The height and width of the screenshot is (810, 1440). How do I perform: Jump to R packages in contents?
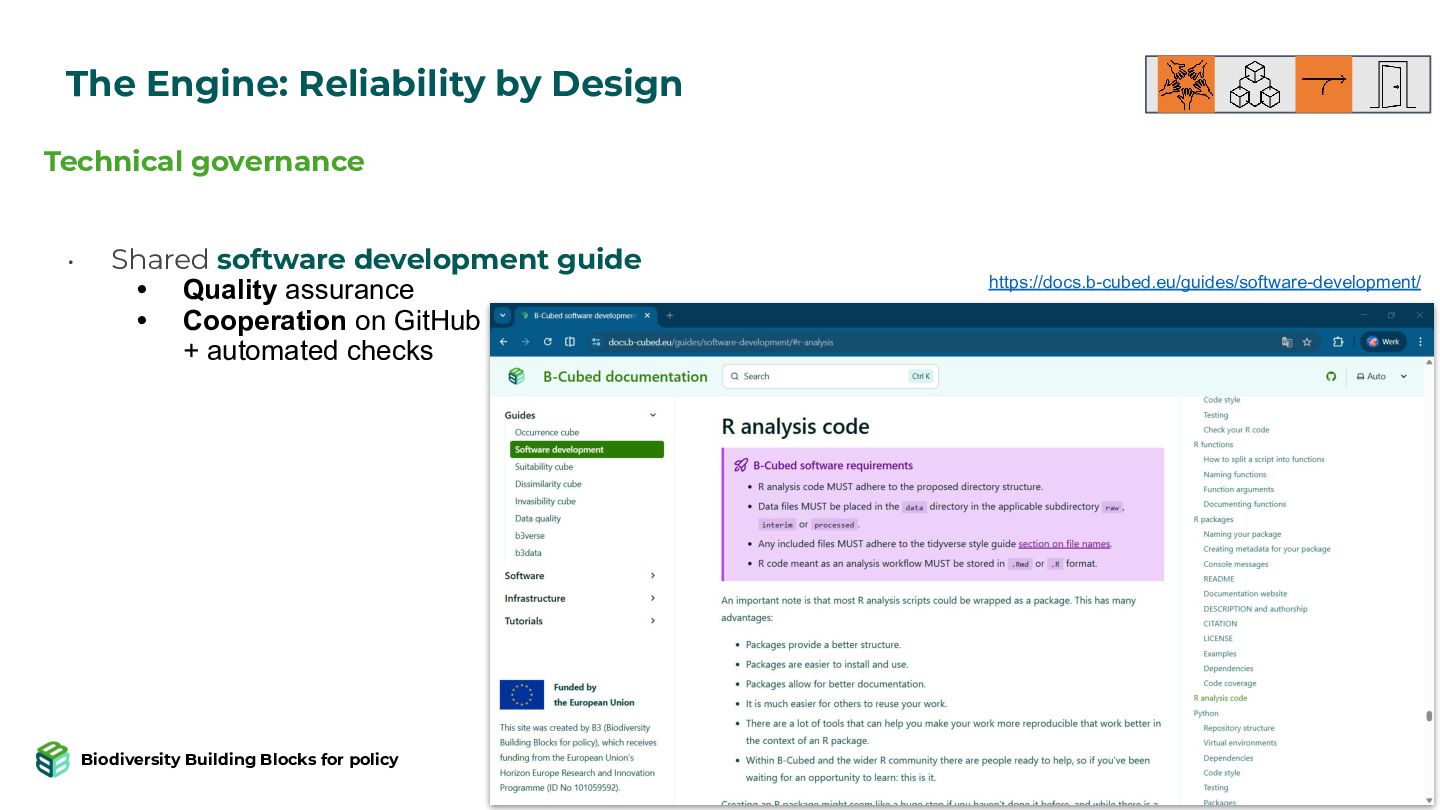[1213, 519]
